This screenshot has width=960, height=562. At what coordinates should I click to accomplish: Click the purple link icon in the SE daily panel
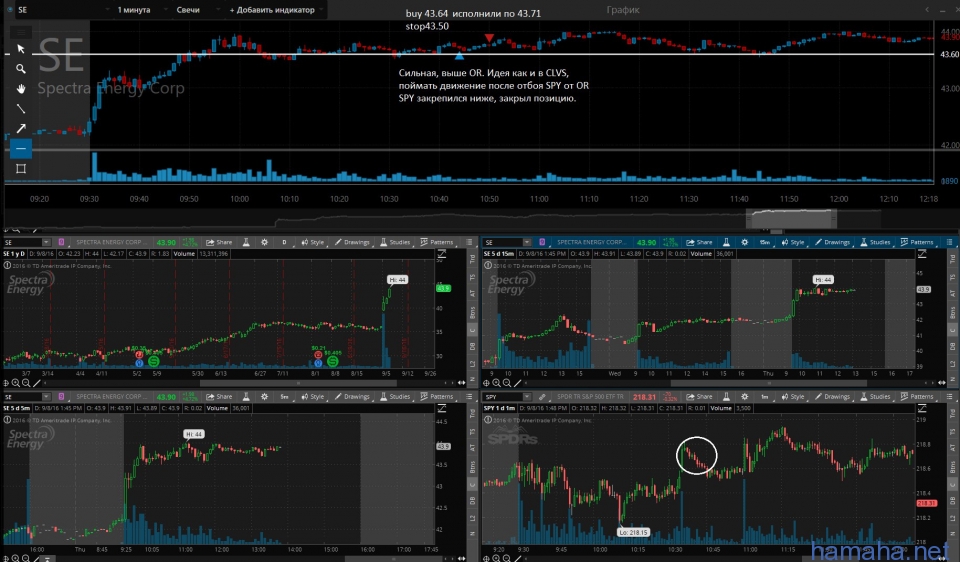[x=61, y=242]
